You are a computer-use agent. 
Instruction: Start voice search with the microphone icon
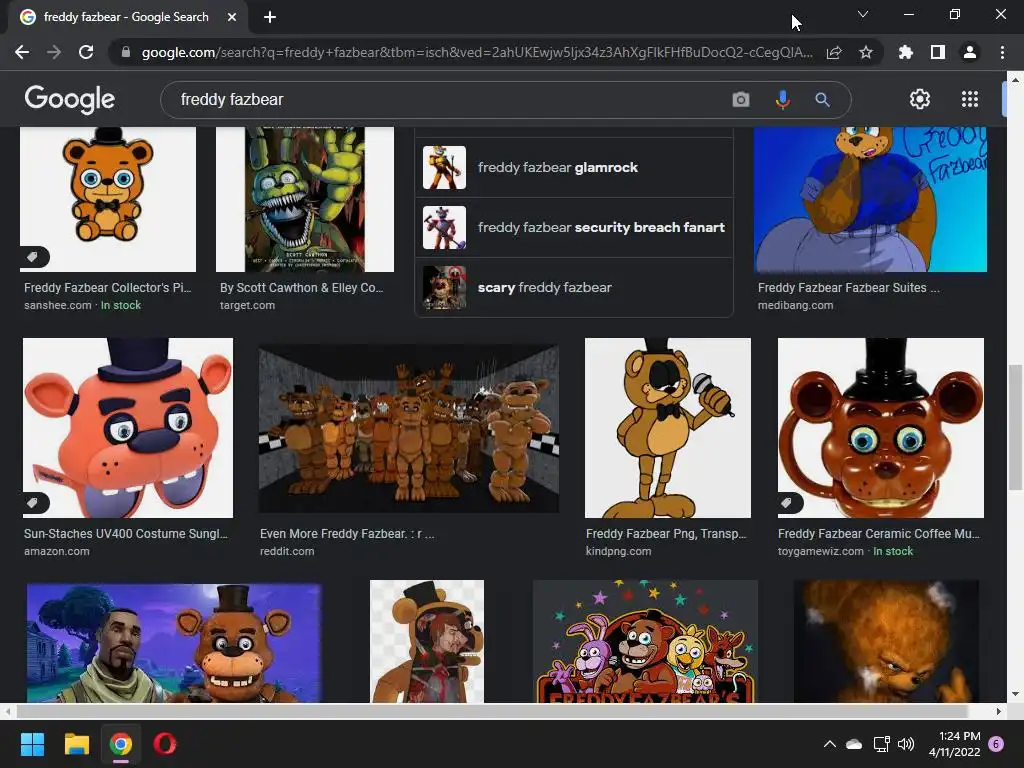click(782, 99)
